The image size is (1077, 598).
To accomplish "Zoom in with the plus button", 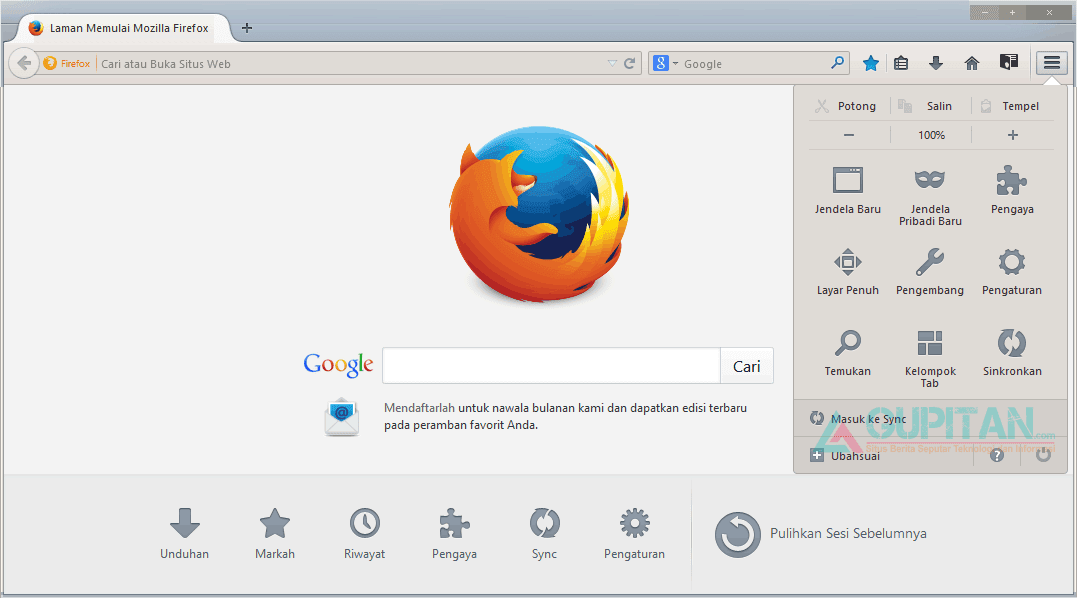I will [x=1012, y=135].
